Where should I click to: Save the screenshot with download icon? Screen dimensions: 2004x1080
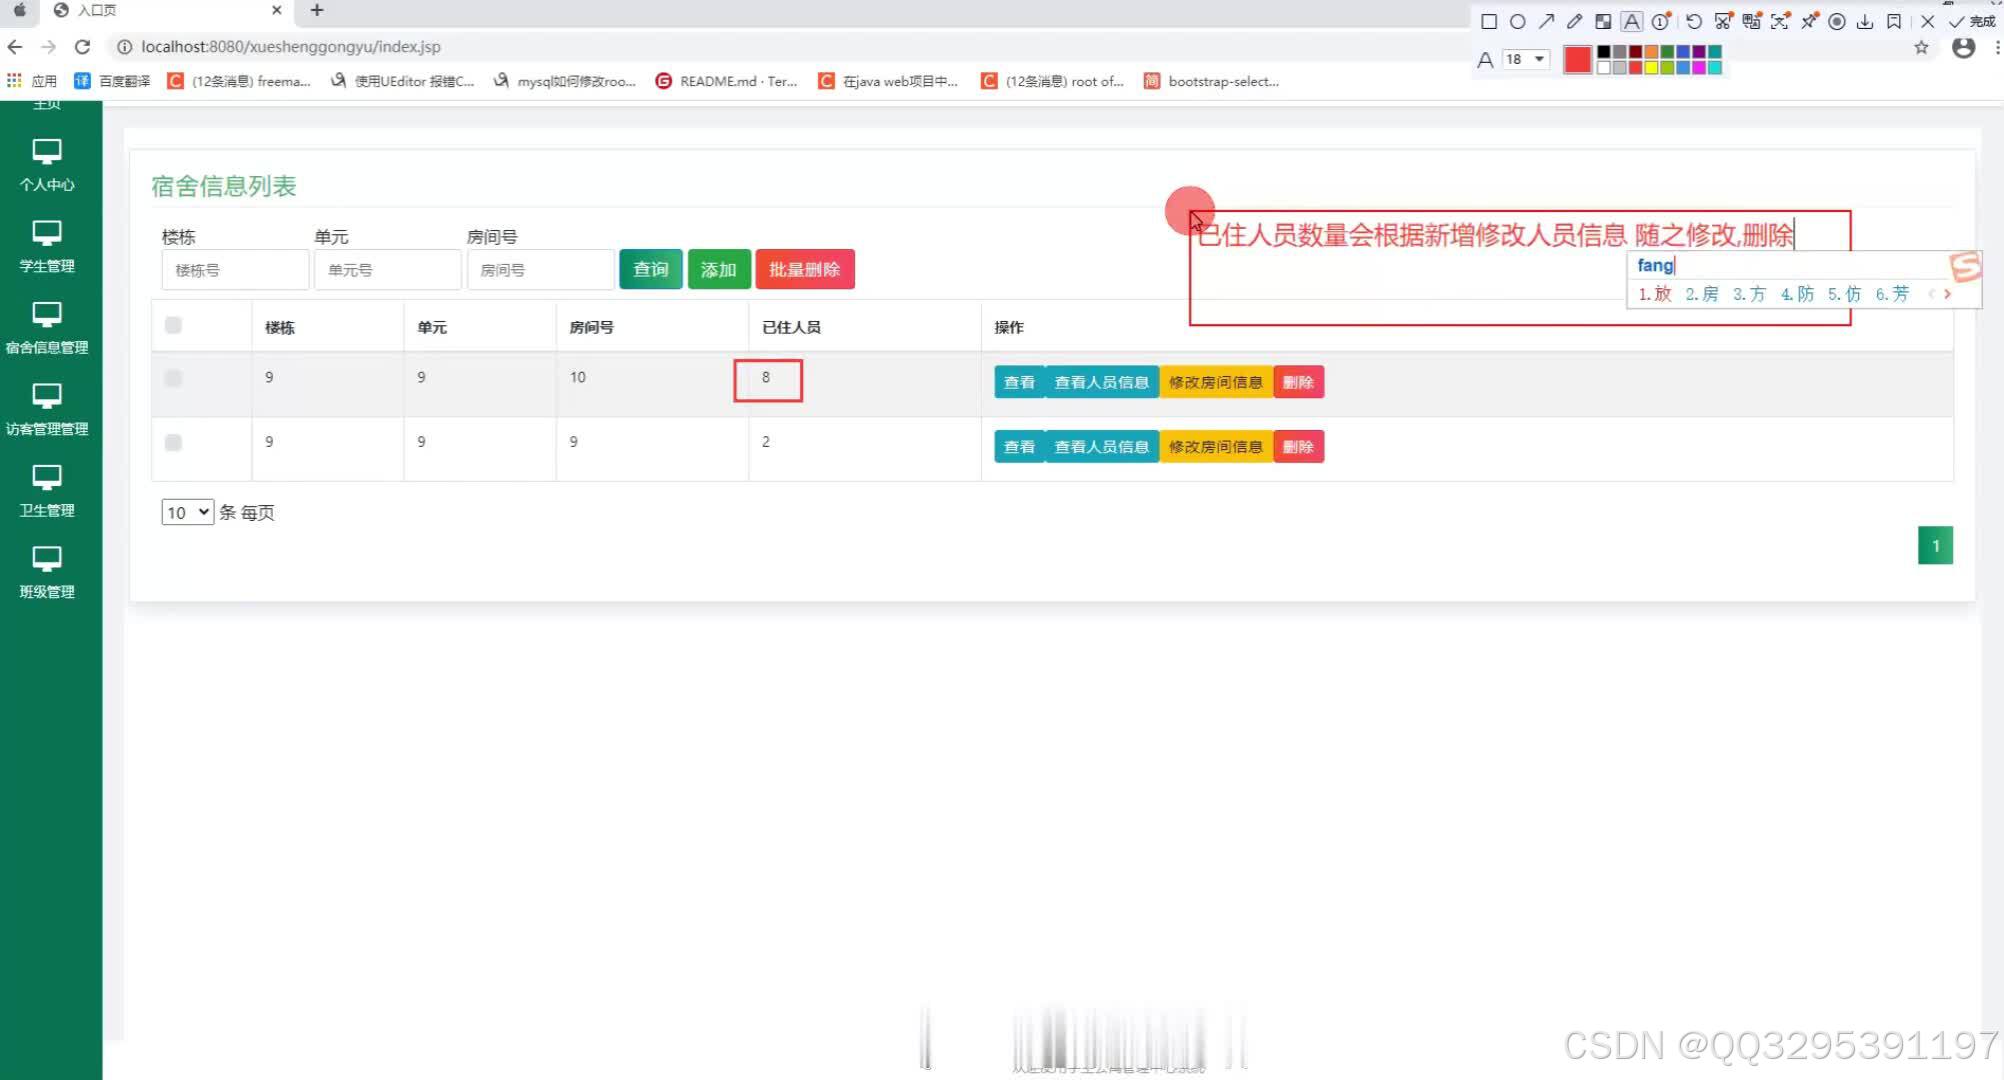click(x=1865, y=21)
